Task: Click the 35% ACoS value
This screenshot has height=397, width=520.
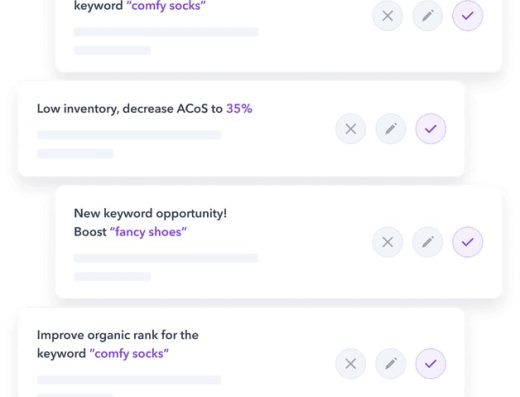Action: pyautogui.click(x=239, y=109)
